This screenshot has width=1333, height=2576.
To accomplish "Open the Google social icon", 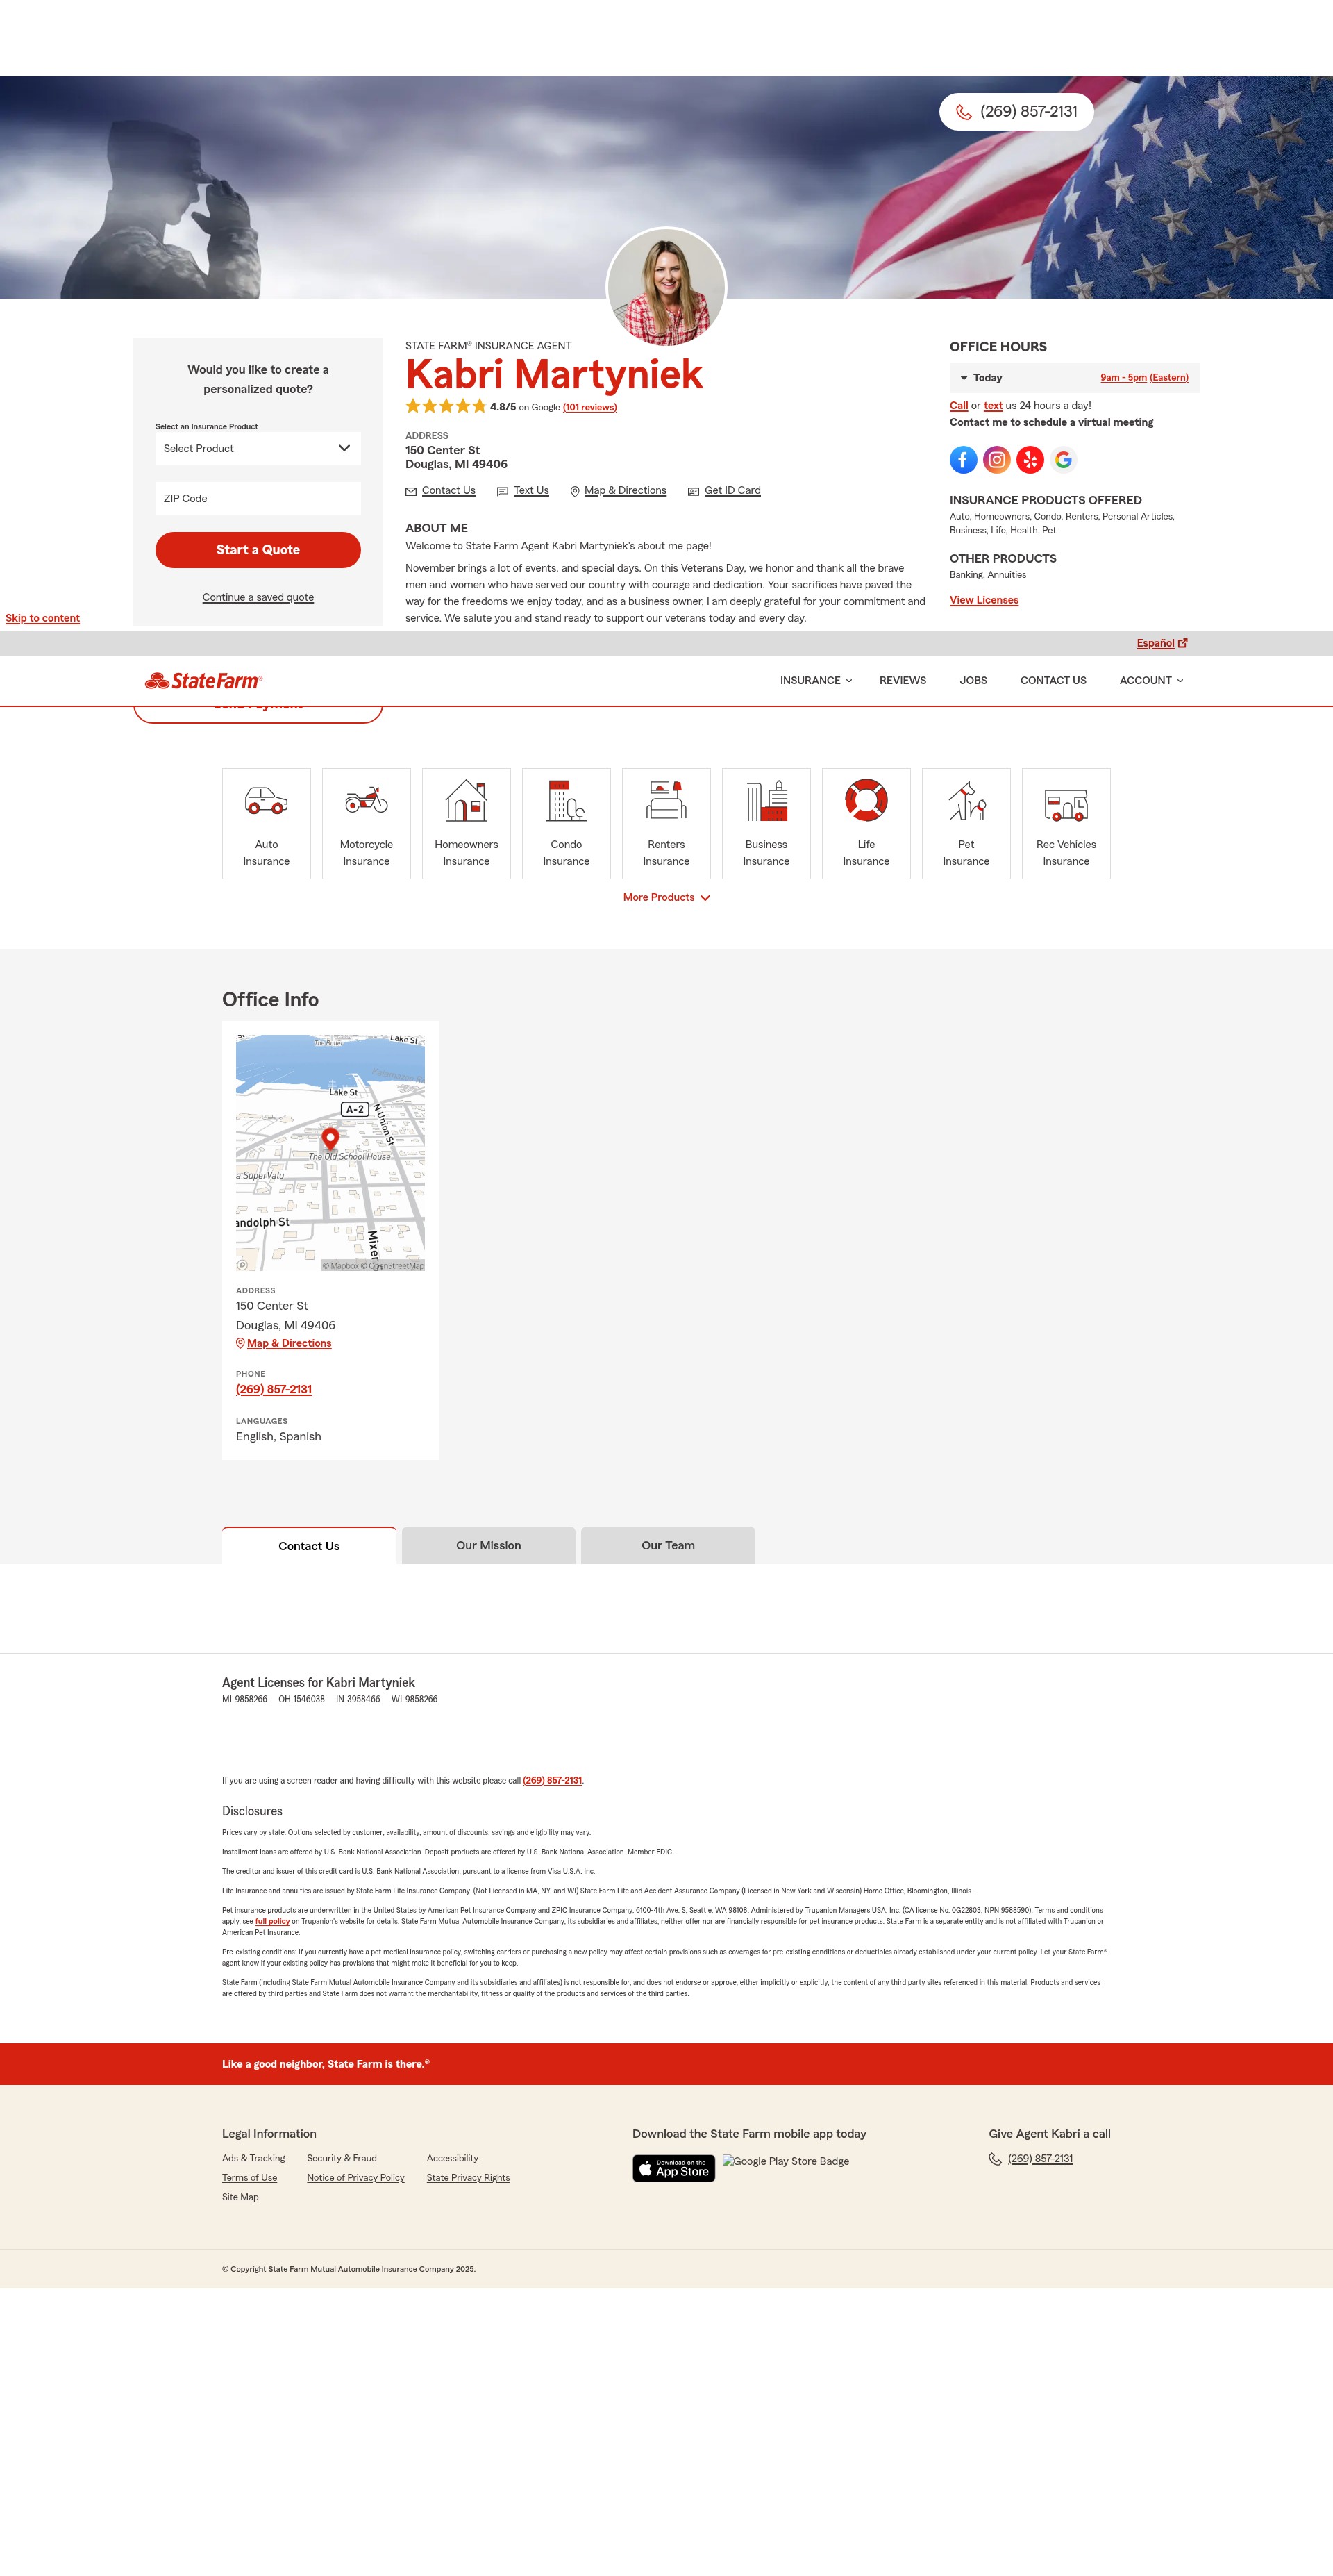I will [x=1063, y=460].
